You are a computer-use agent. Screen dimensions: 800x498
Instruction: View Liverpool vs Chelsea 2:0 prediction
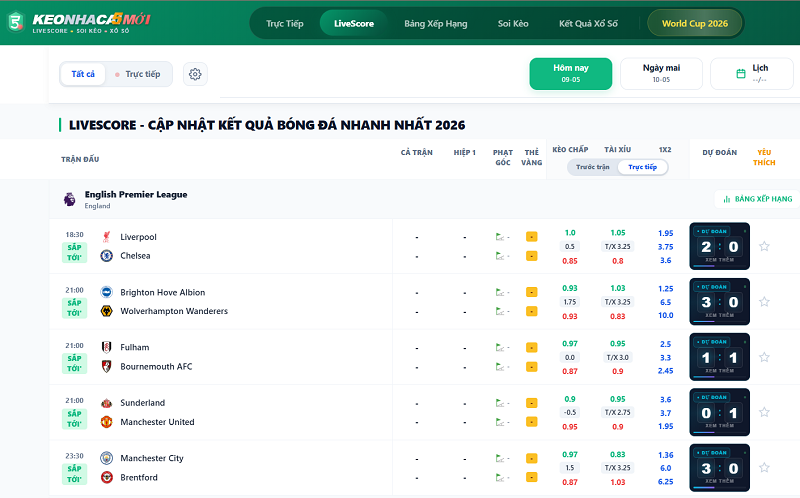(x=719, y=246)
